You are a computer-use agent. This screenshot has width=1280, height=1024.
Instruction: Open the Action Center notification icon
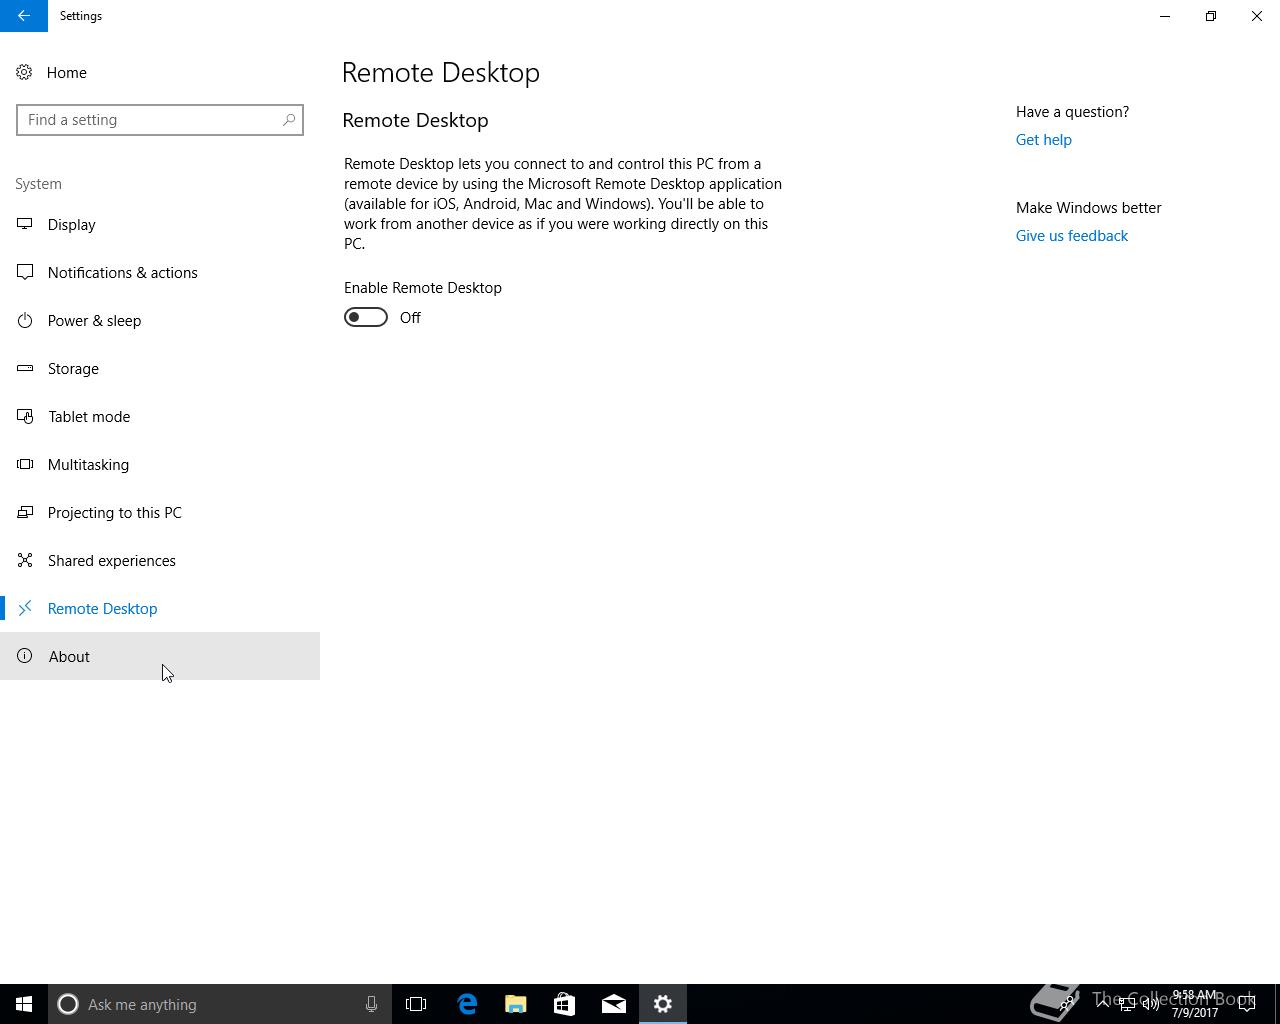point(1247,1004)
